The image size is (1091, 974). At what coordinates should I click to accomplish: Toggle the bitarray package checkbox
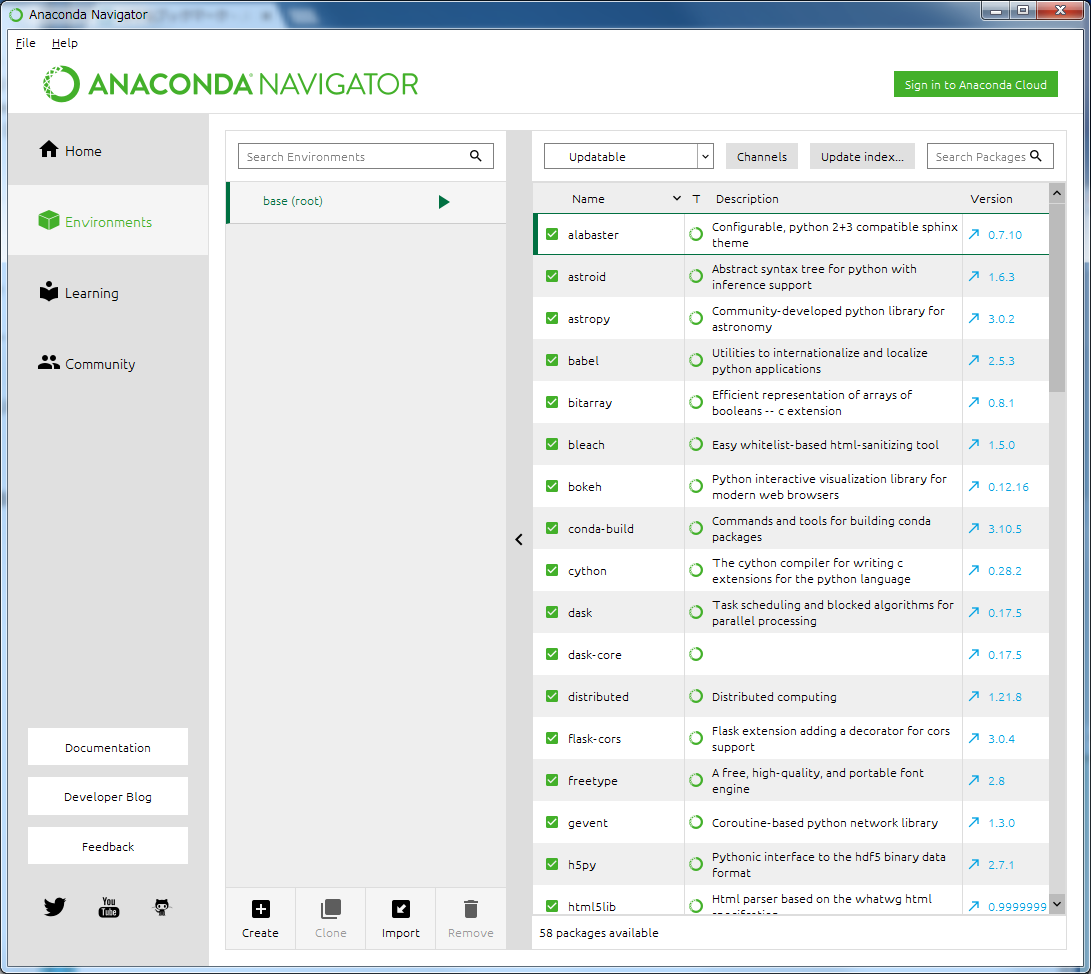[x=552, y=402]
